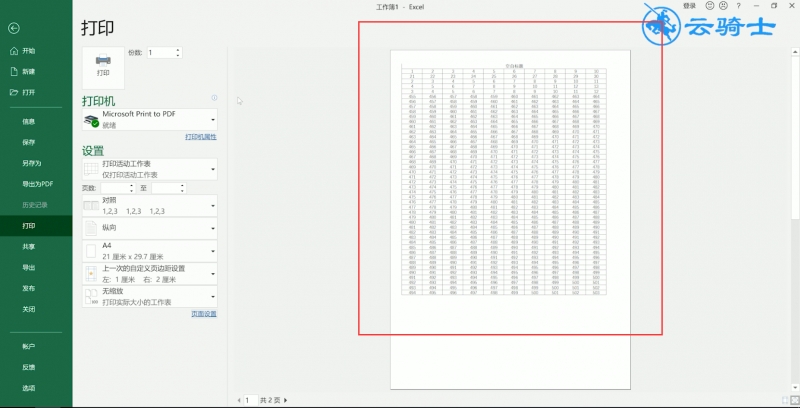
Task: Increase copies with the 份数 up arrow
Action: [178, 50]
